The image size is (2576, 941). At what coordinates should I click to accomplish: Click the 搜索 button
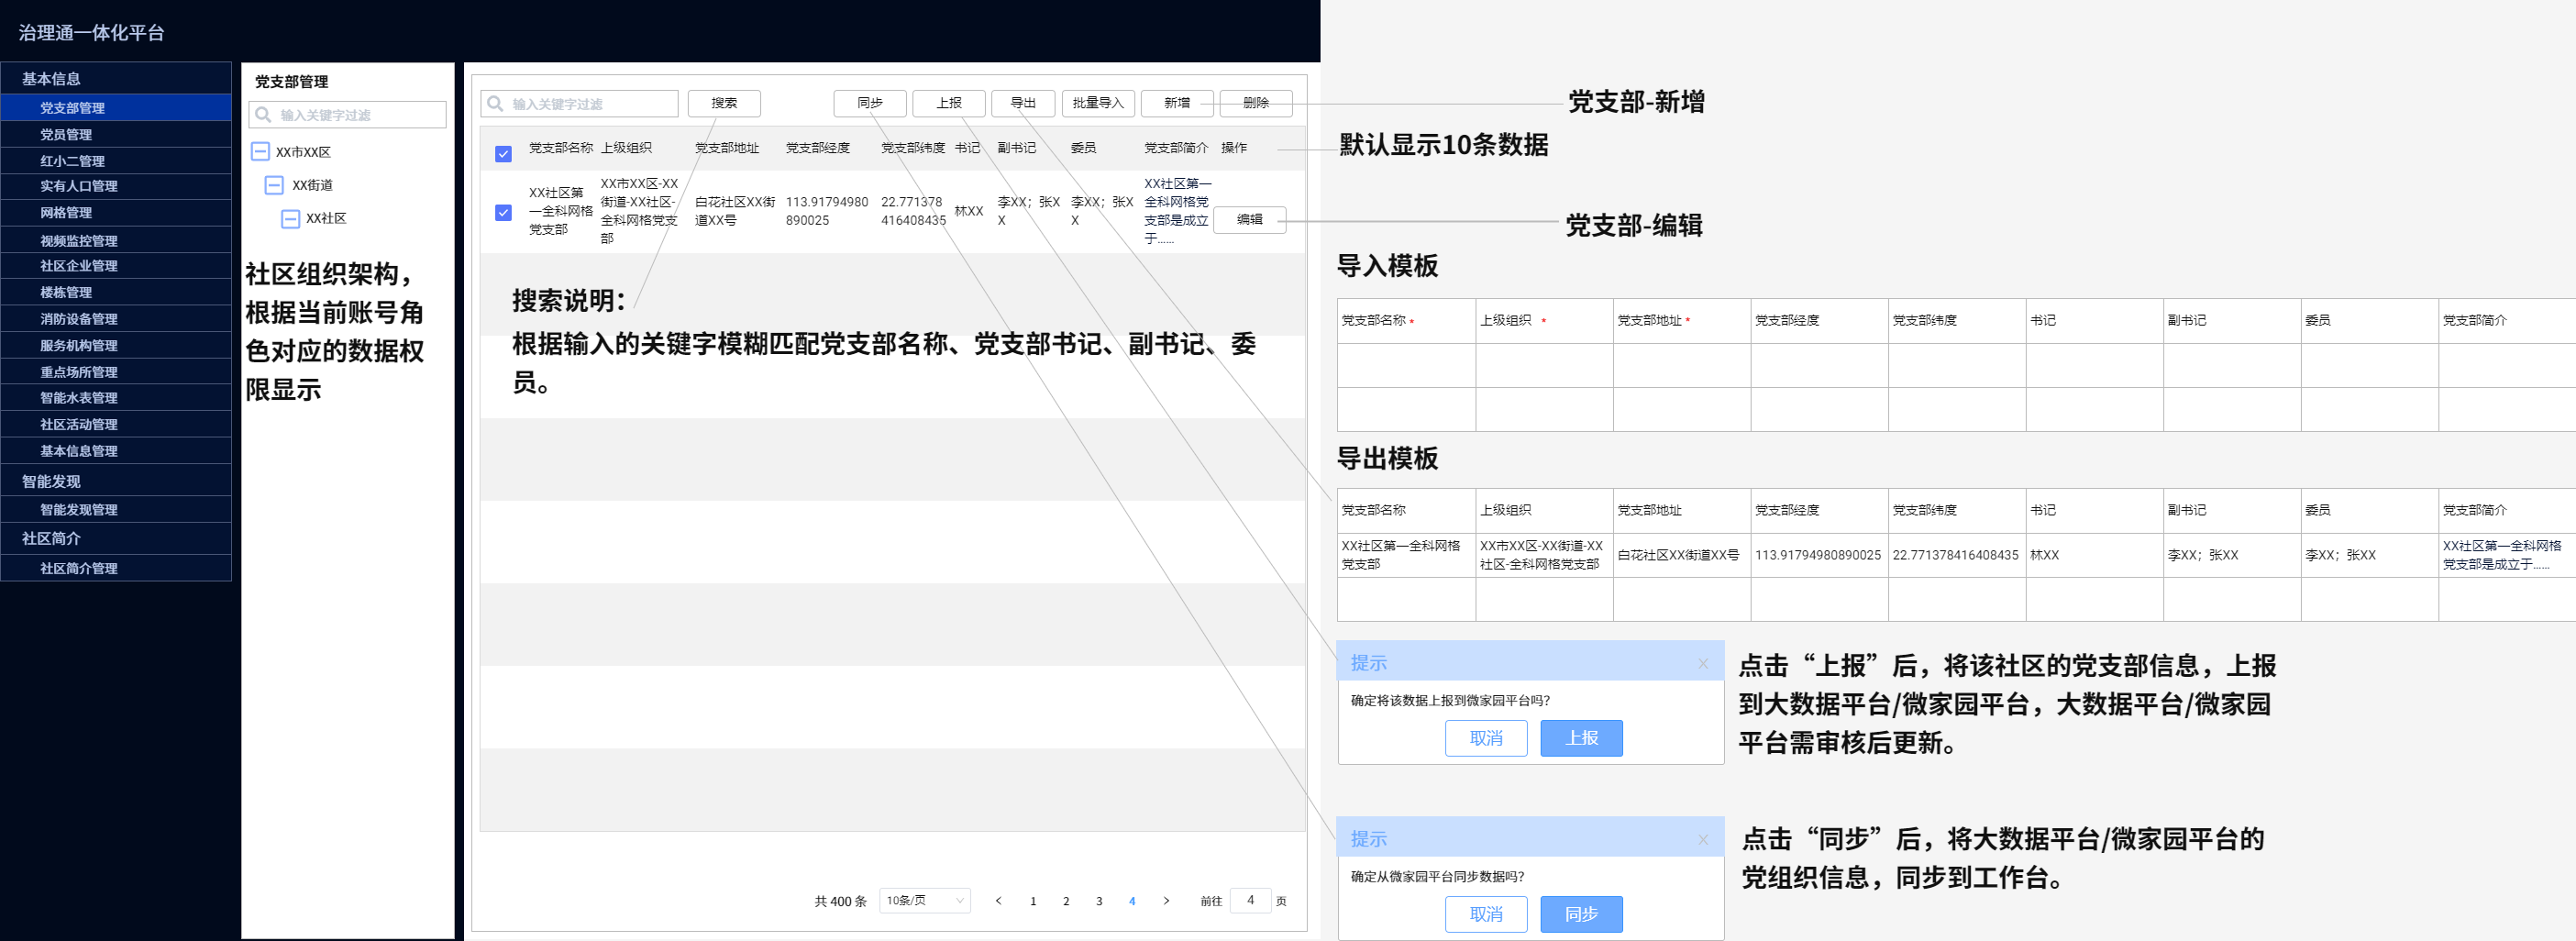[724, 103]
